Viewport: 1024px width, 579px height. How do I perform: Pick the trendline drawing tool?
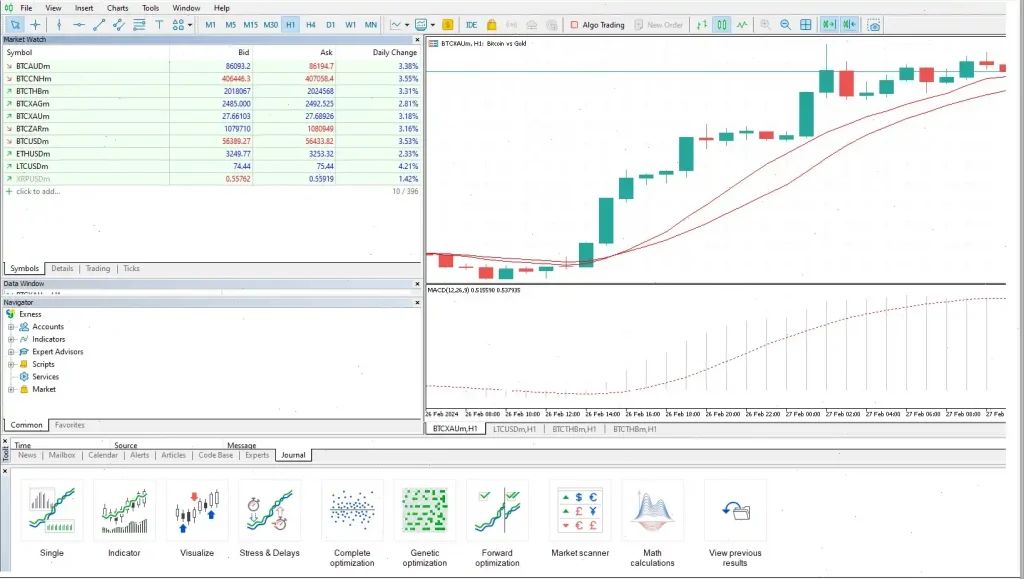[x=99, y=24]
